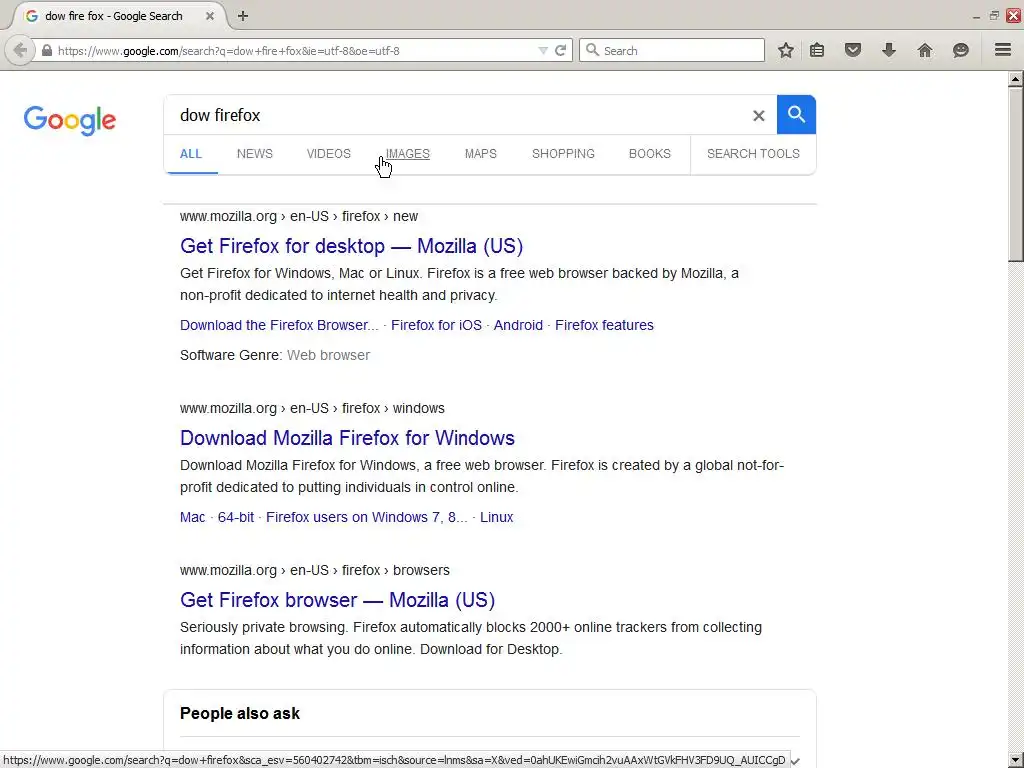
Task: Open 'Download the Firefox Browser...' sitelink
Action: tap(279, 325)
